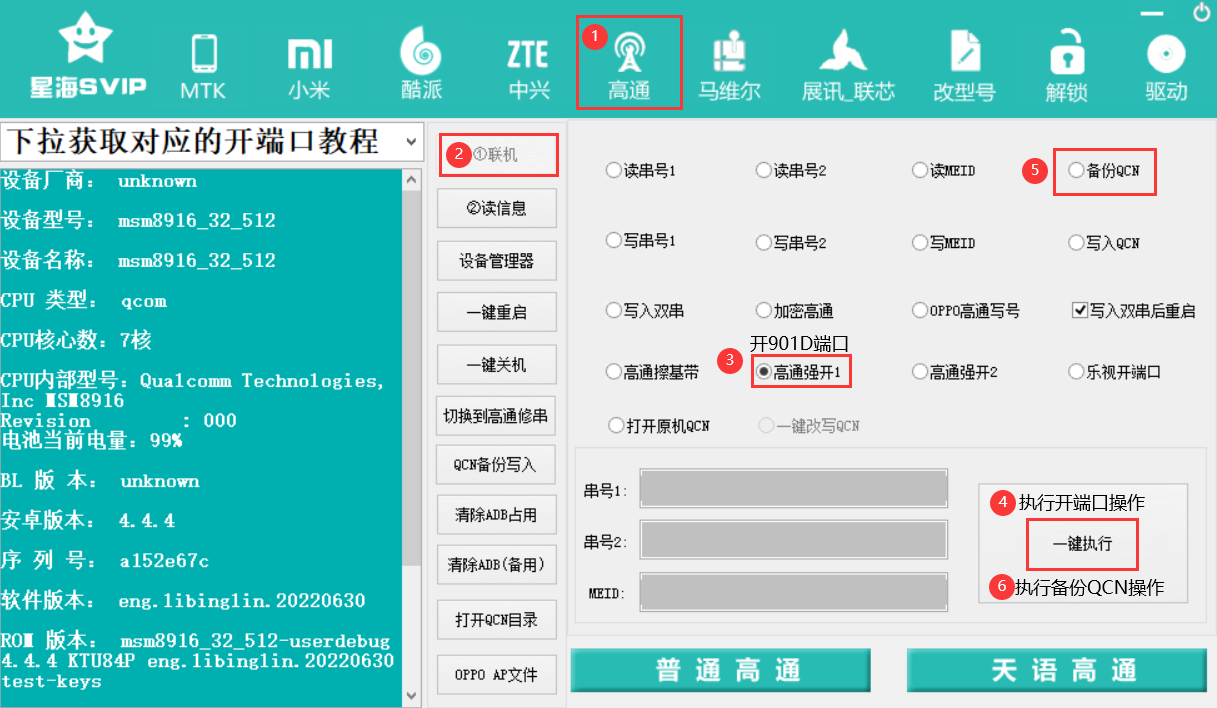Click the 天语高通 button
1217x708 pixels.
tap(1058, 670)
